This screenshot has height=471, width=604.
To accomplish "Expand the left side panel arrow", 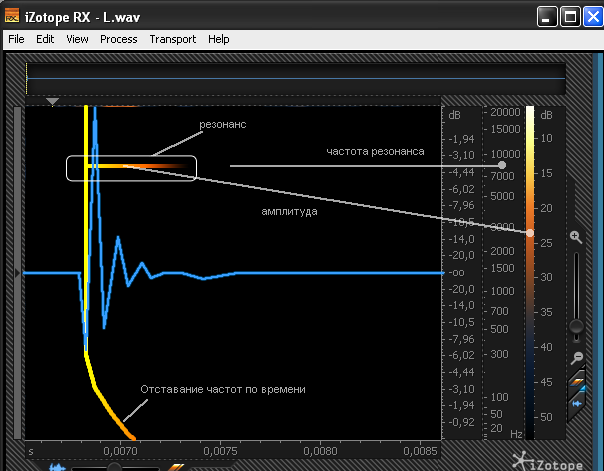I will tap(17, 273).
